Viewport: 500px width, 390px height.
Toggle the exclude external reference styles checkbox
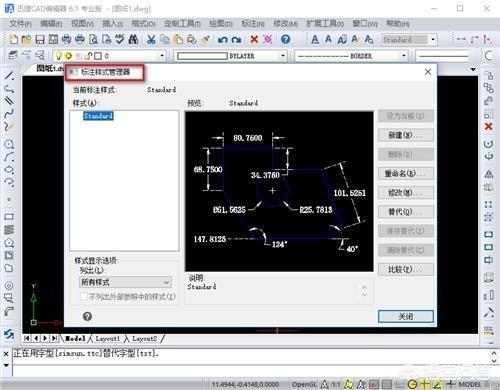(x=84, y=296)
